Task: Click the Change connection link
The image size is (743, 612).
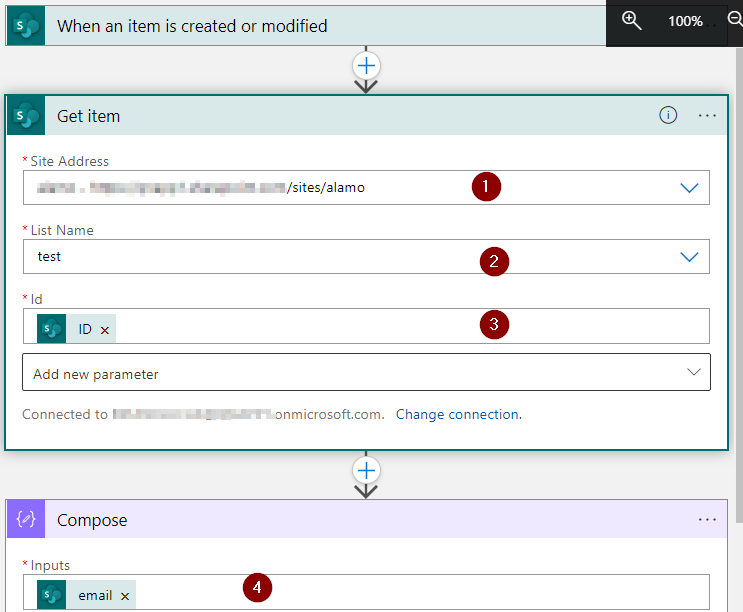Action: pos(459,414)
